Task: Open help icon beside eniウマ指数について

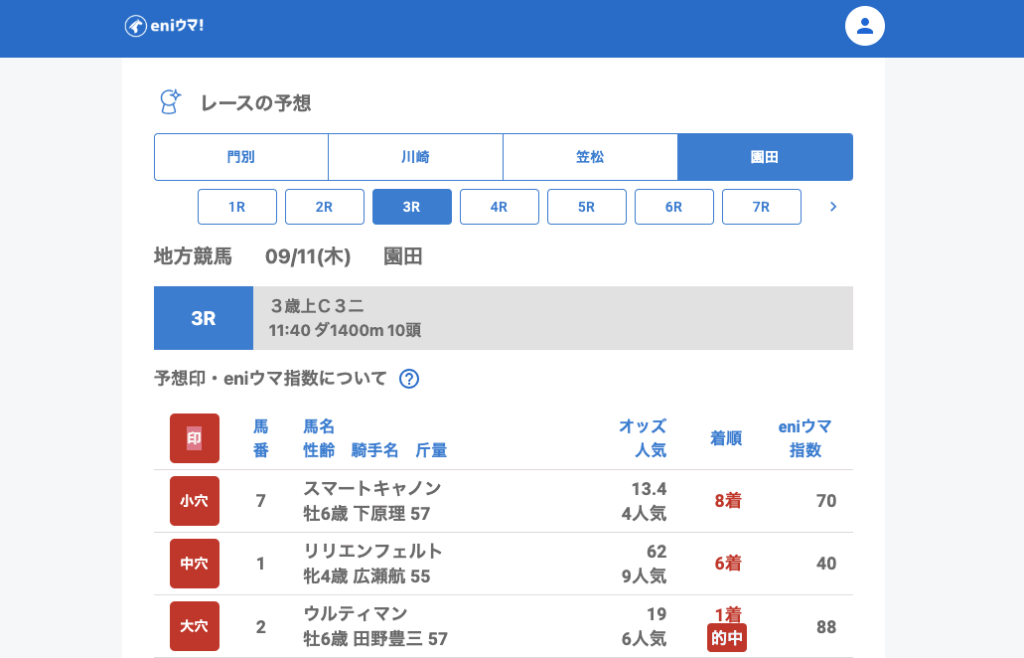Action: (x=409, y=379)
